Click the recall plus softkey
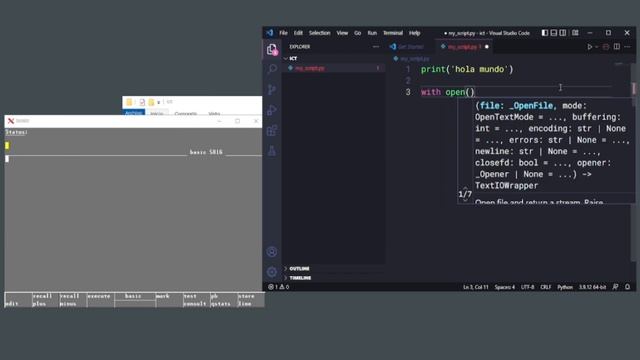This screenshot has width=640, height=360. [x=45, y=300]
